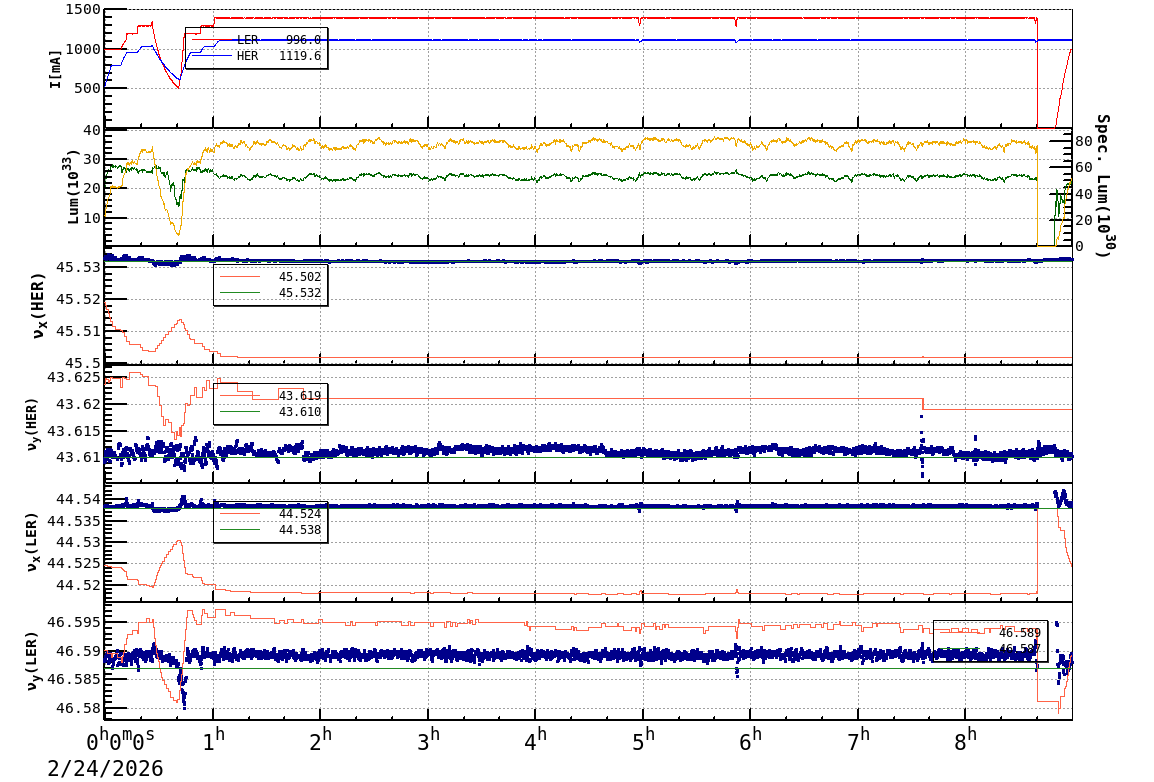Click the 2h time axis label
The height and width of the screenshot is (782, 1154).
(x=321, y=740)
